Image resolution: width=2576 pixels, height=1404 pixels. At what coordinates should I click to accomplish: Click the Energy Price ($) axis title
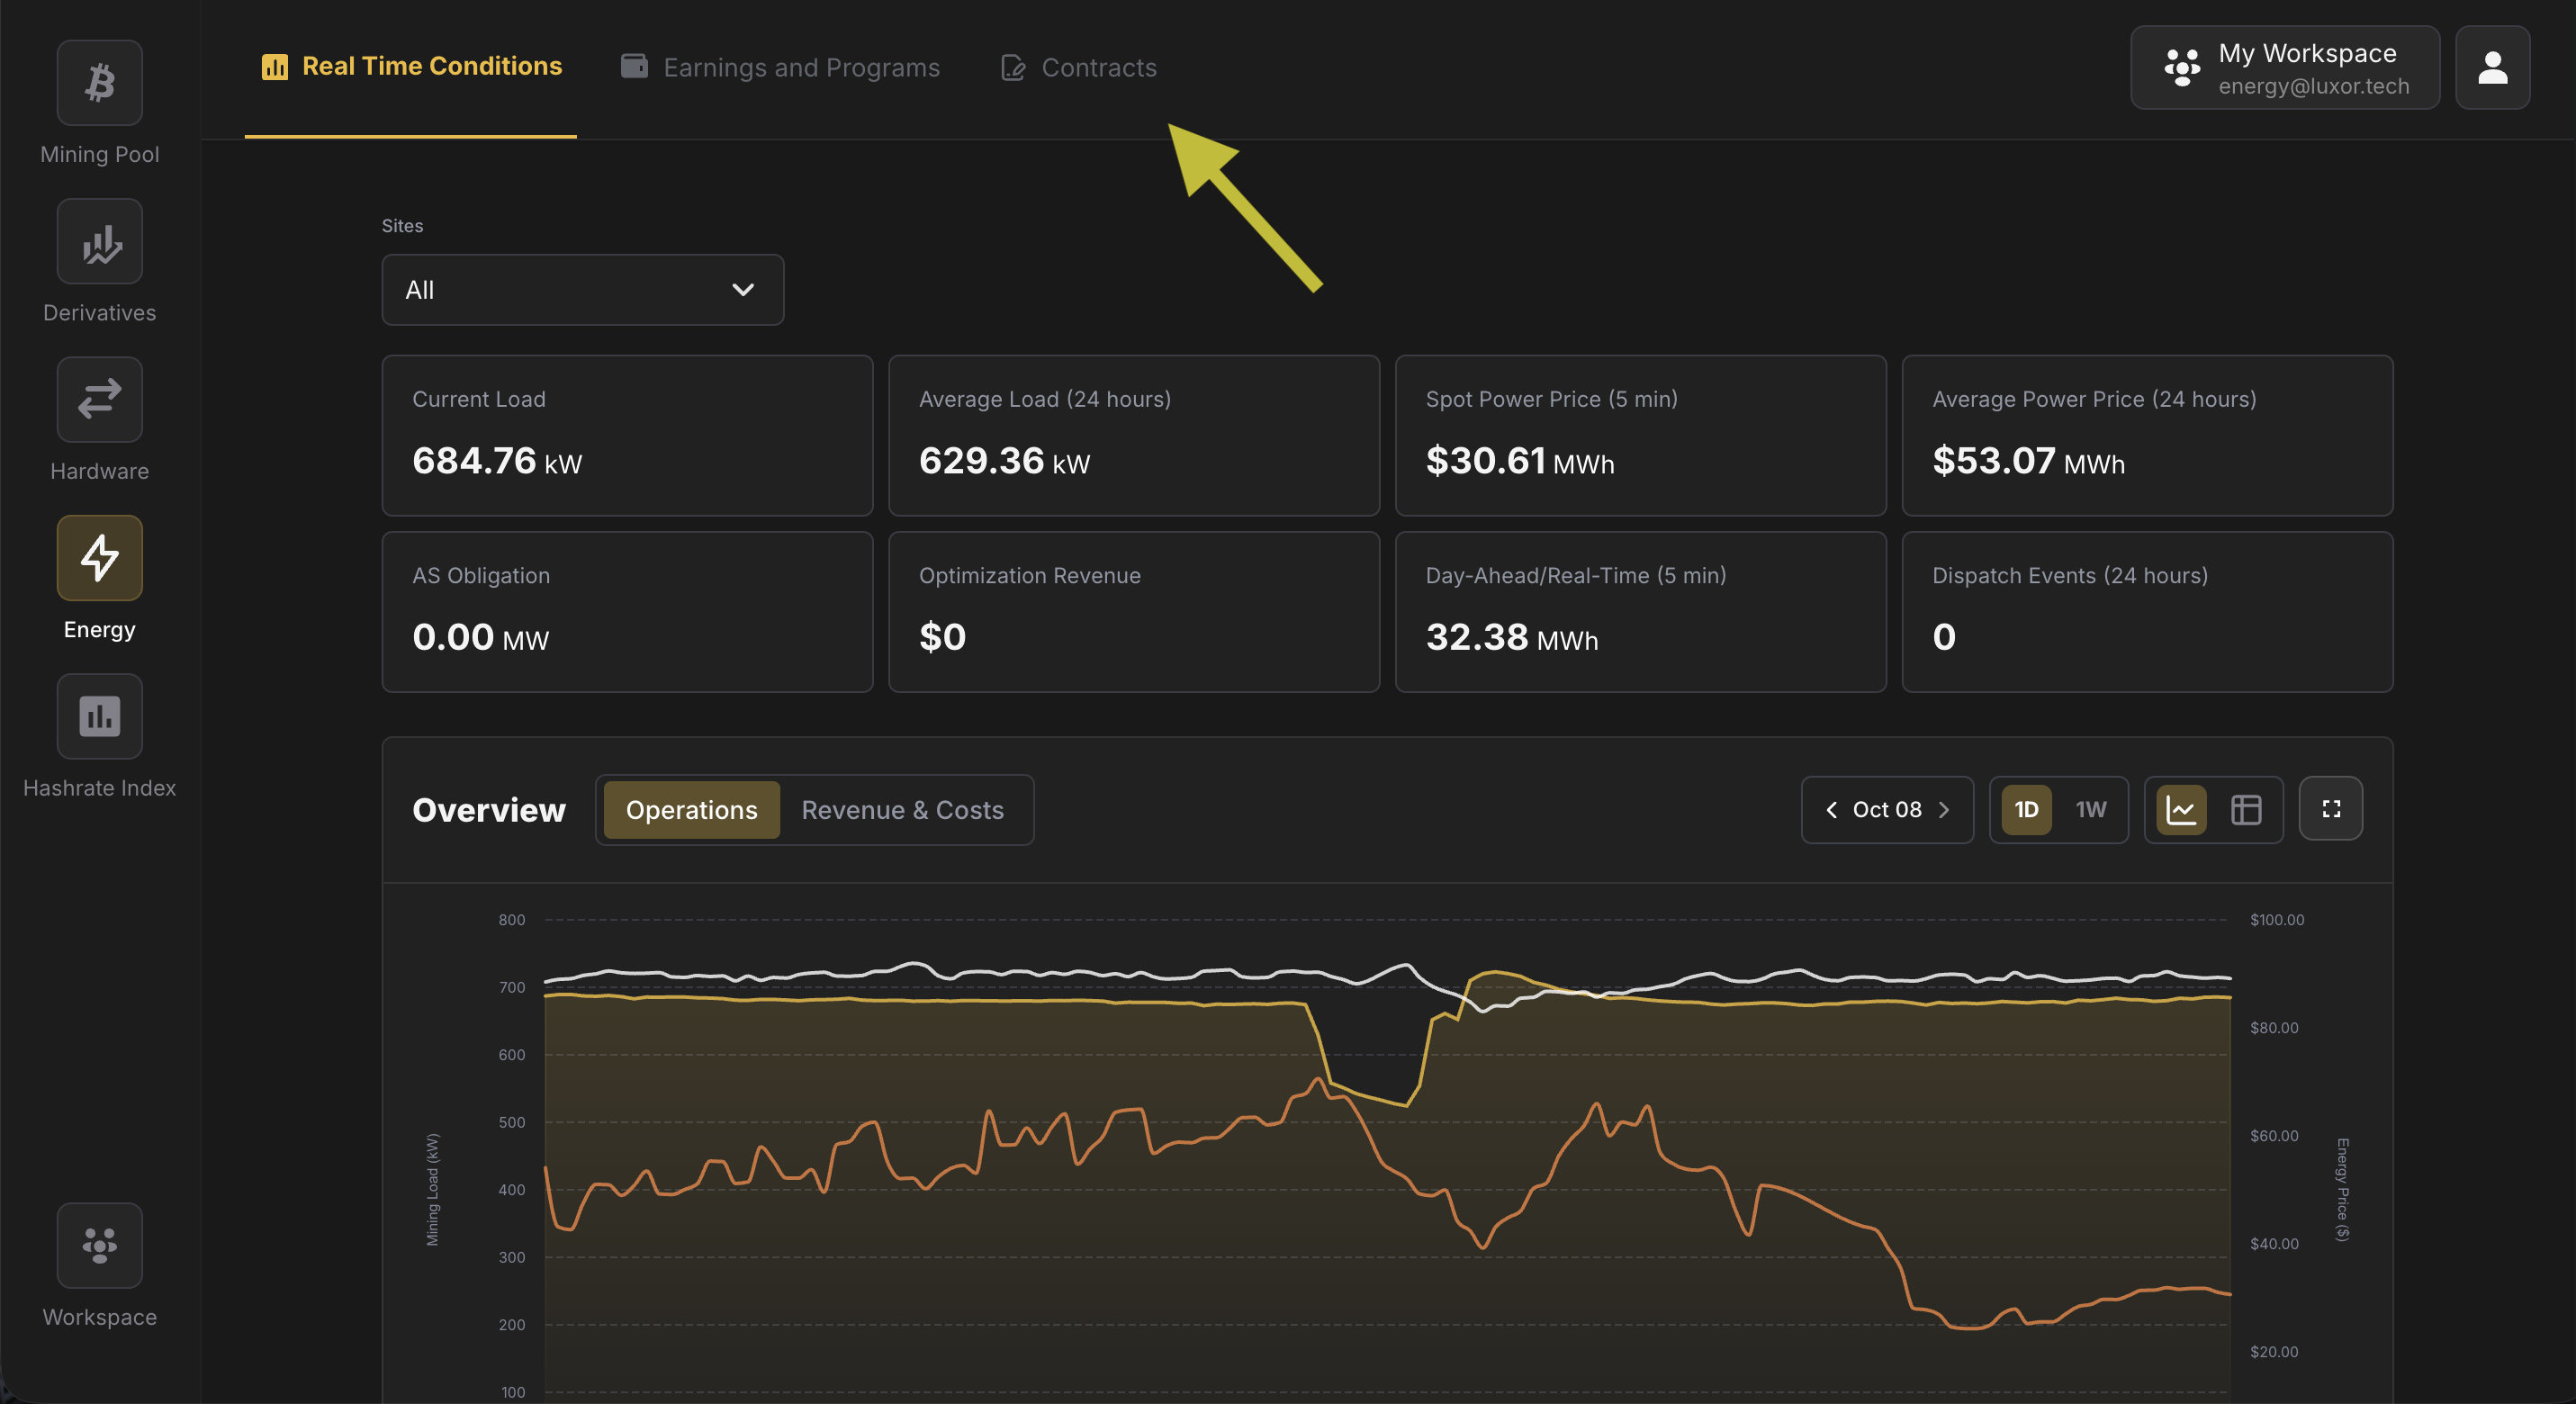pos(2342,1190)
